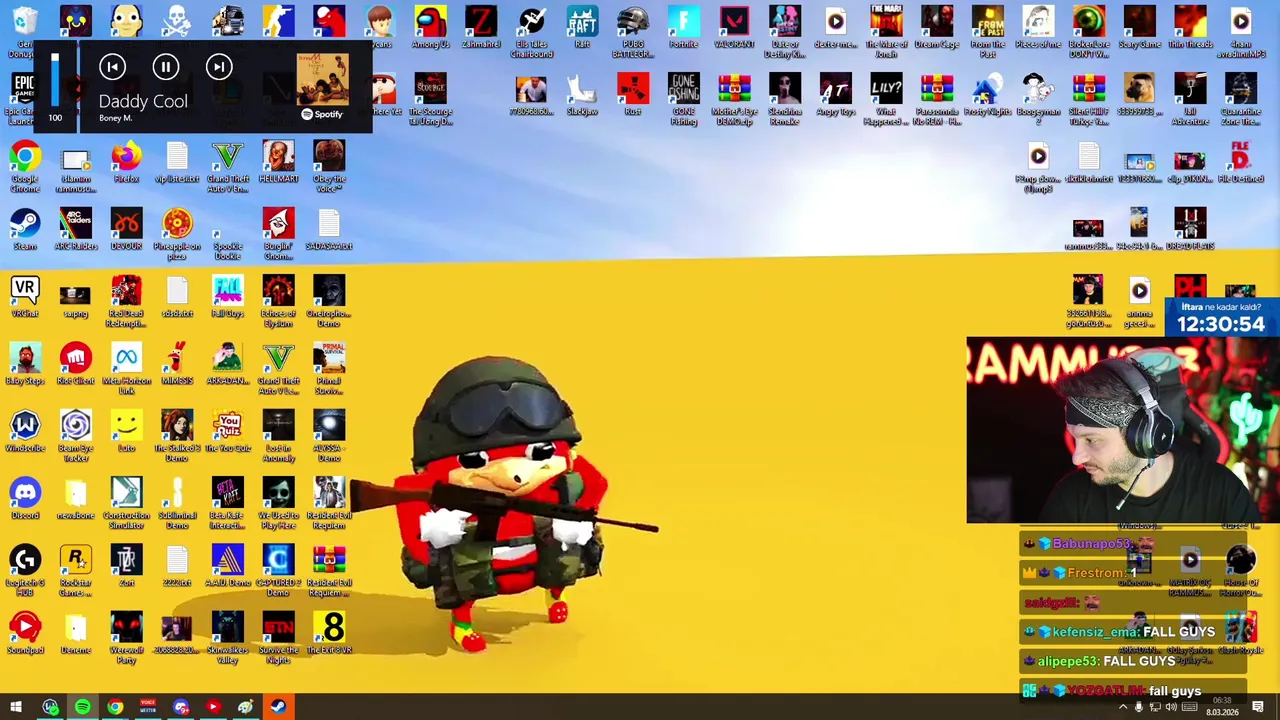
Task: Select the vip listesi.txt file
Action: (177, 162)
